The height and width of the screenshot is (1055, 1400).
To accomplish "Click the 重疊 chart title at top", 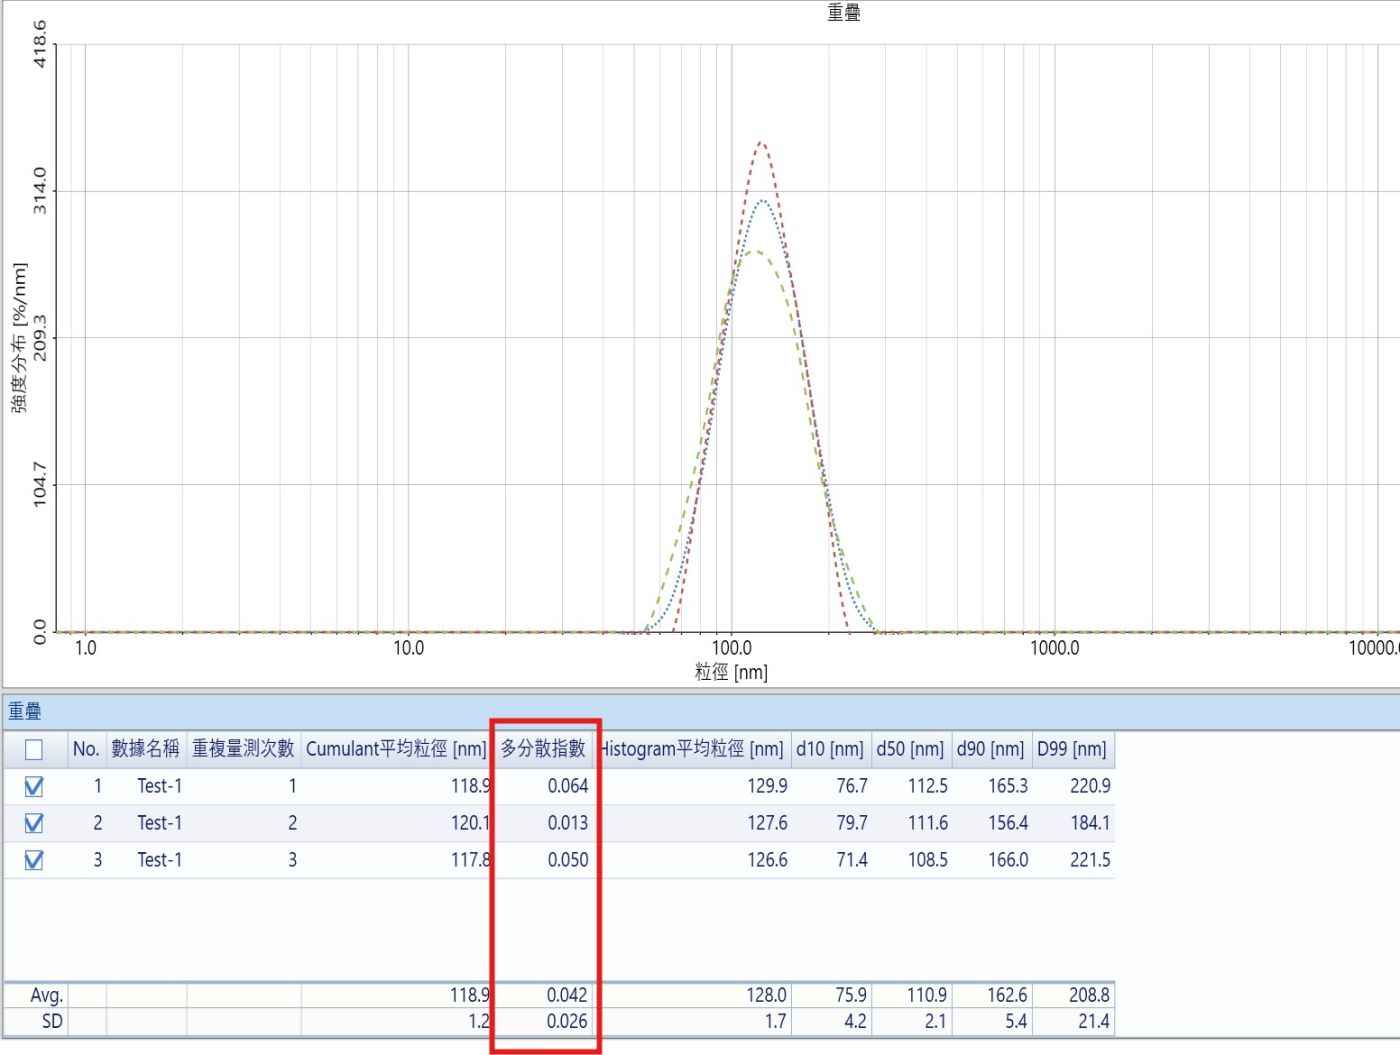I will pyautogui.click(x=843, y=12).
